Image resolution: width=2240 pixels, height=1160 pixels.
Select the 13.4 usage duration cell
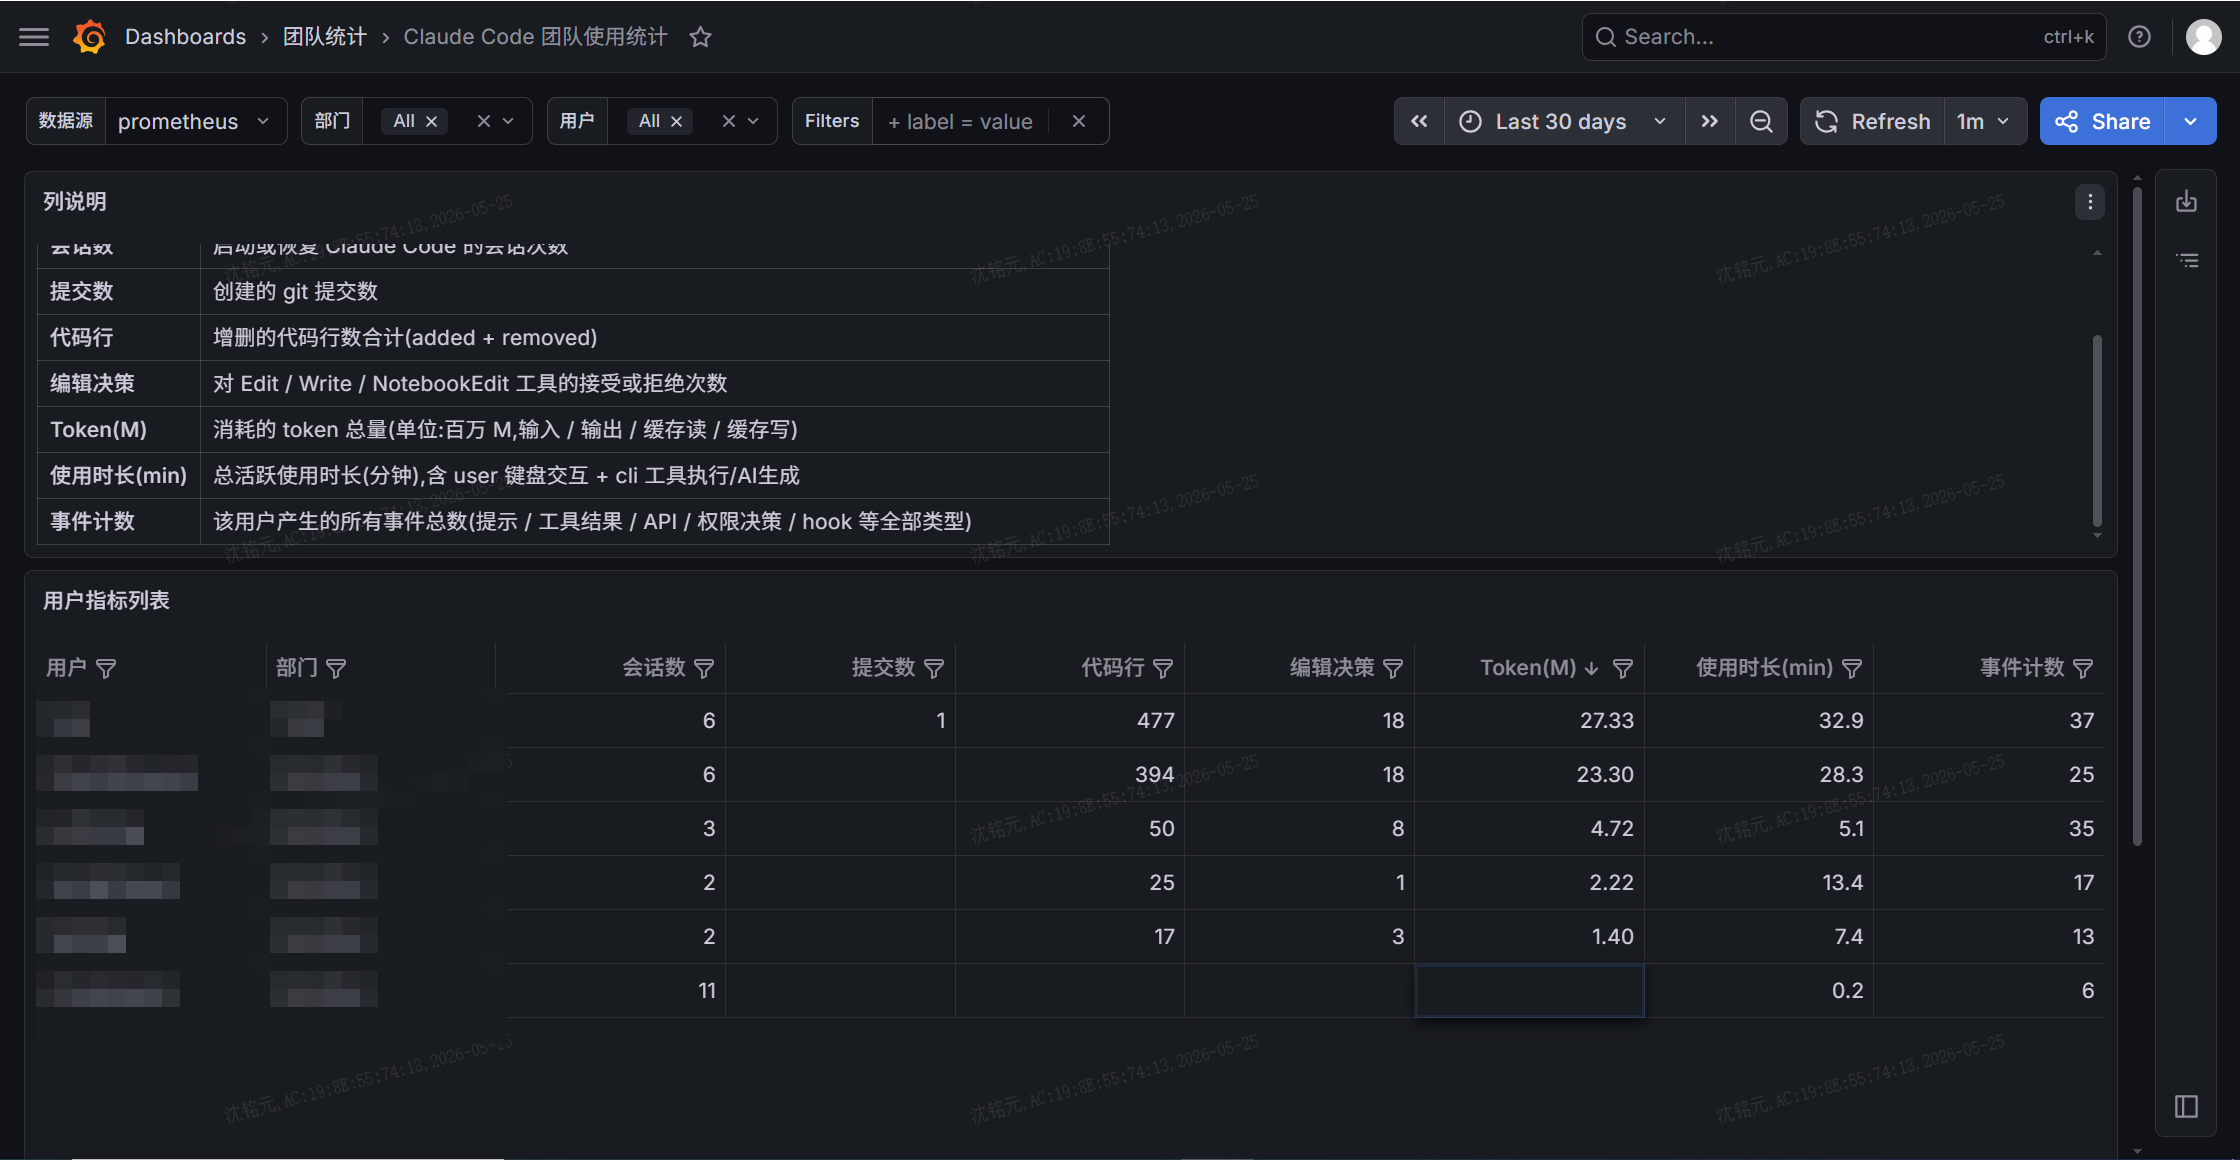point(1758,883)
